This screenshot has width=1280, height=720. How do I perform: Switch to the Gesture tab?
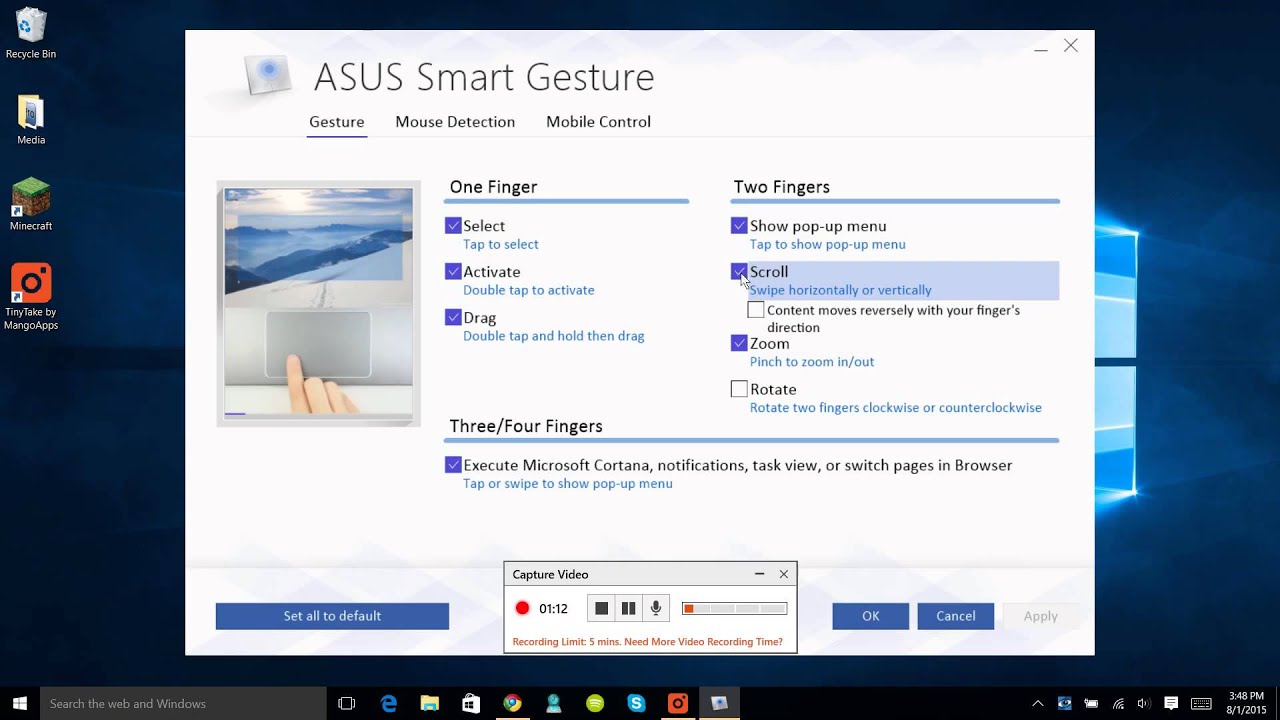pos(336,122)
